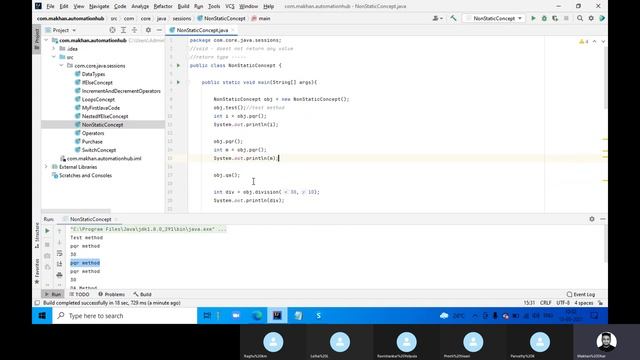Click the stop button in top toolbar
The image size is (640, 360).
point(566,18)
